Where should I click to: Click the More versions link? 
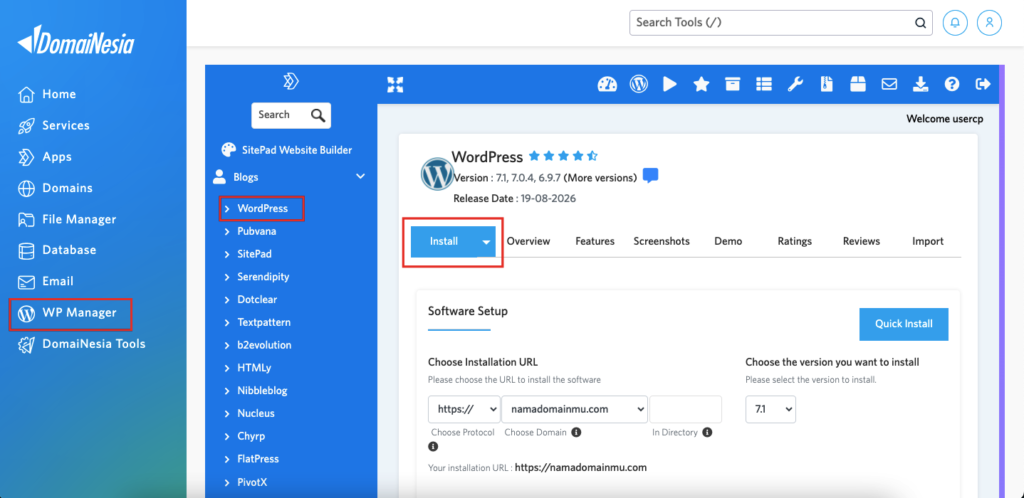click(600, 178)
